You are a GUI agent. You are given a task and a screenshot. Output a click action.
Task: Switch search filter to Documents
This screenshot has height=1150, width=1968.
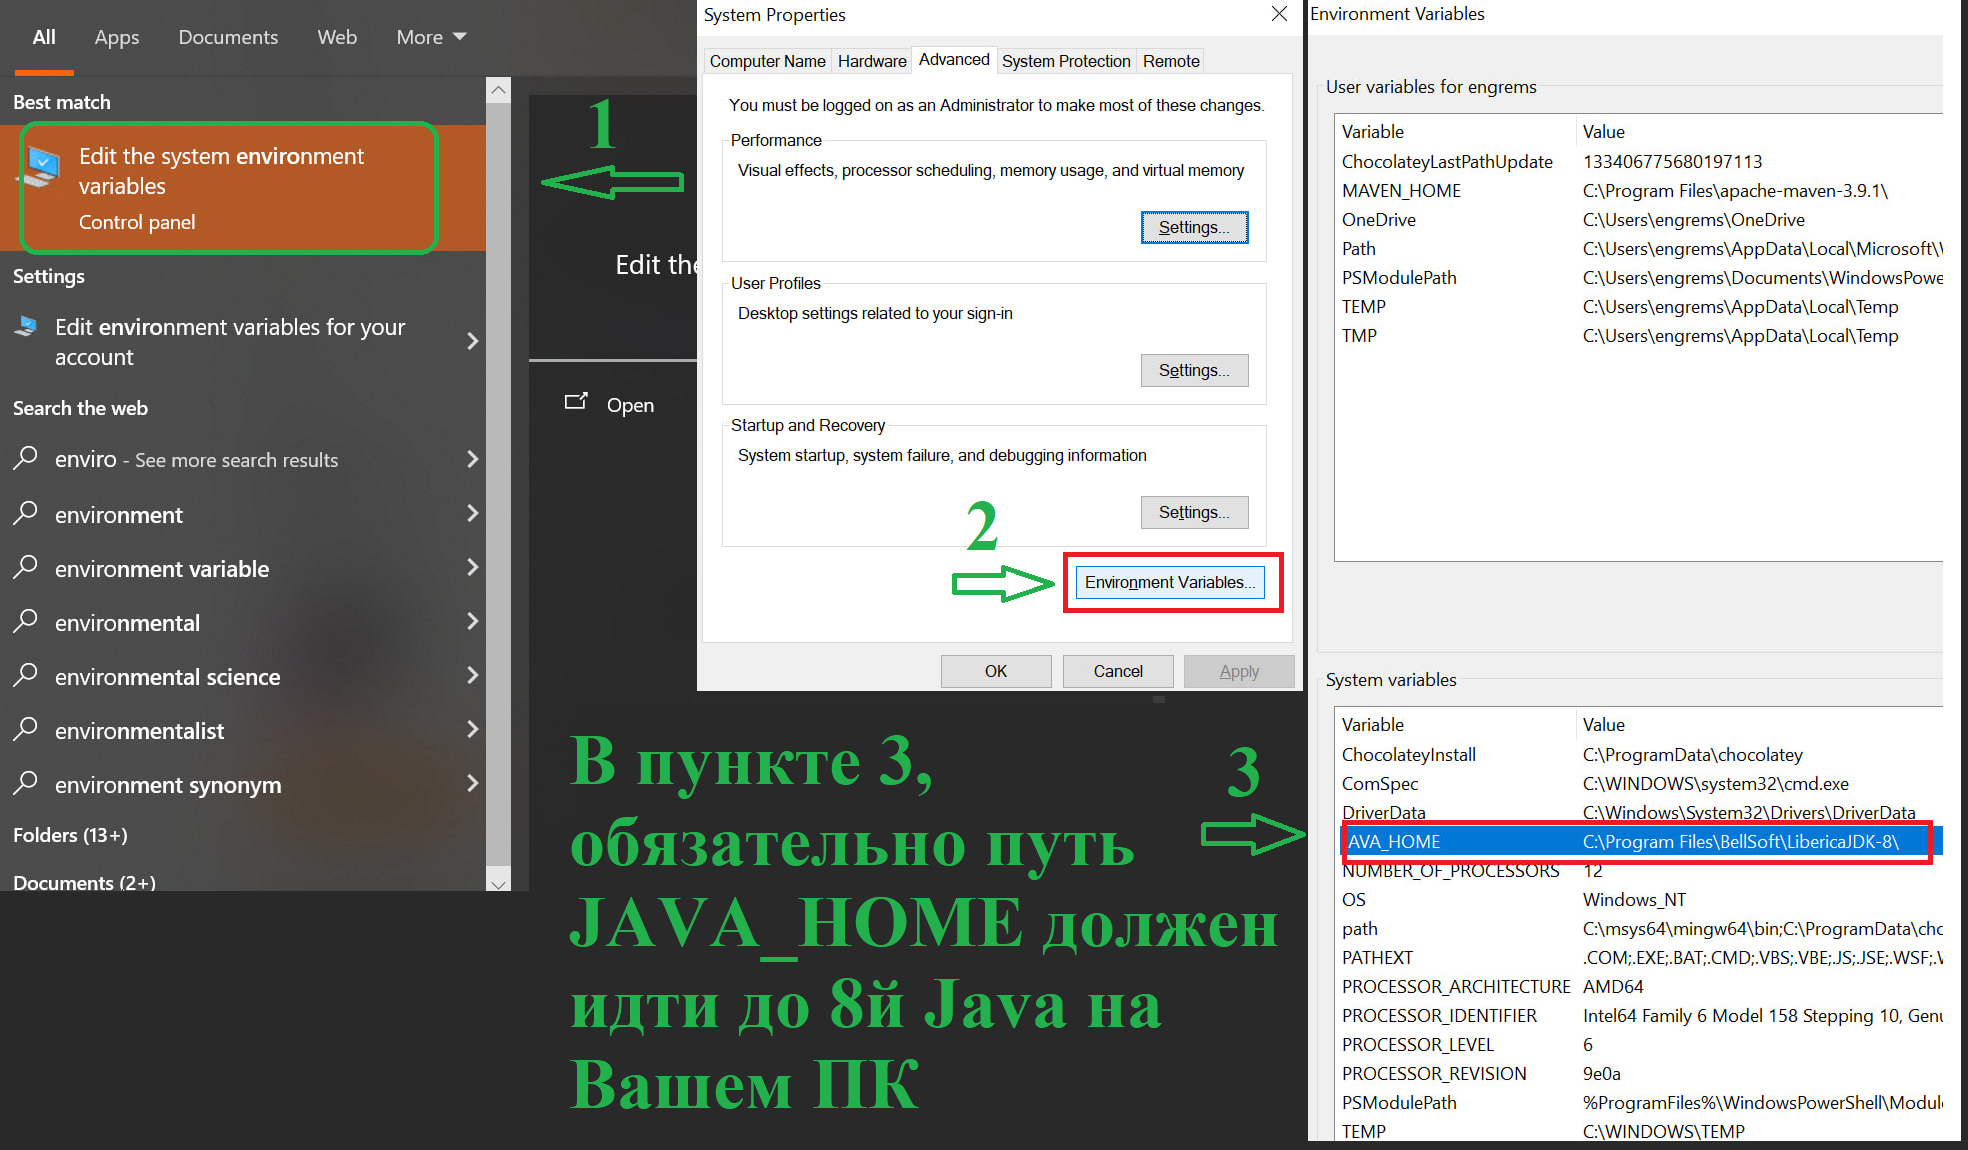pyautogui.click(x=228, y=37)
